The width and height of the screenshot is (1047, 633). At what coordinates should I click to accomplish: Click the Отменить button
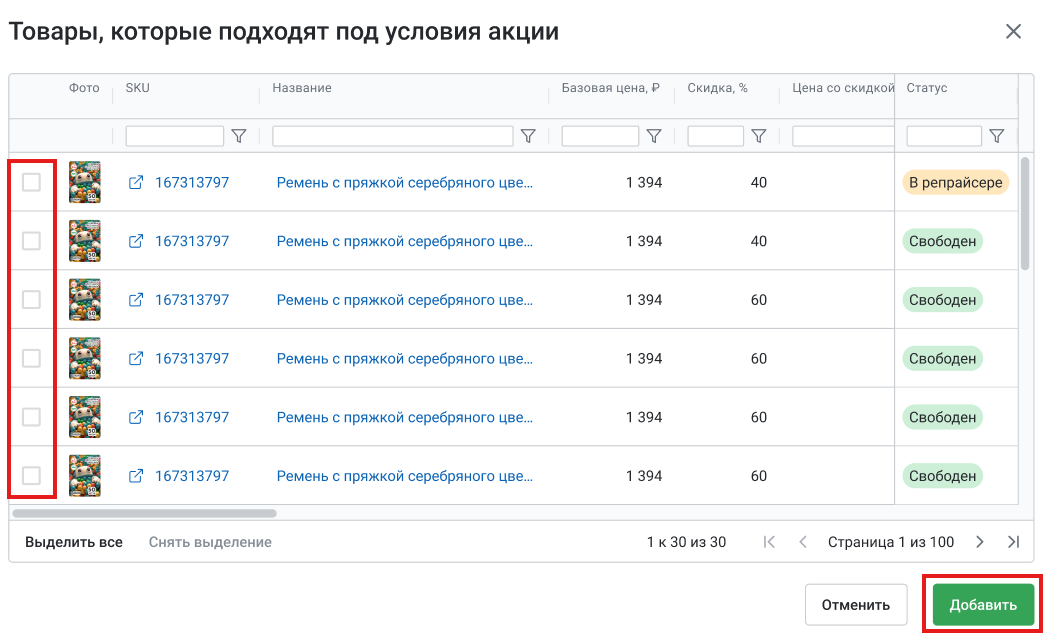(x=856, y=605)
